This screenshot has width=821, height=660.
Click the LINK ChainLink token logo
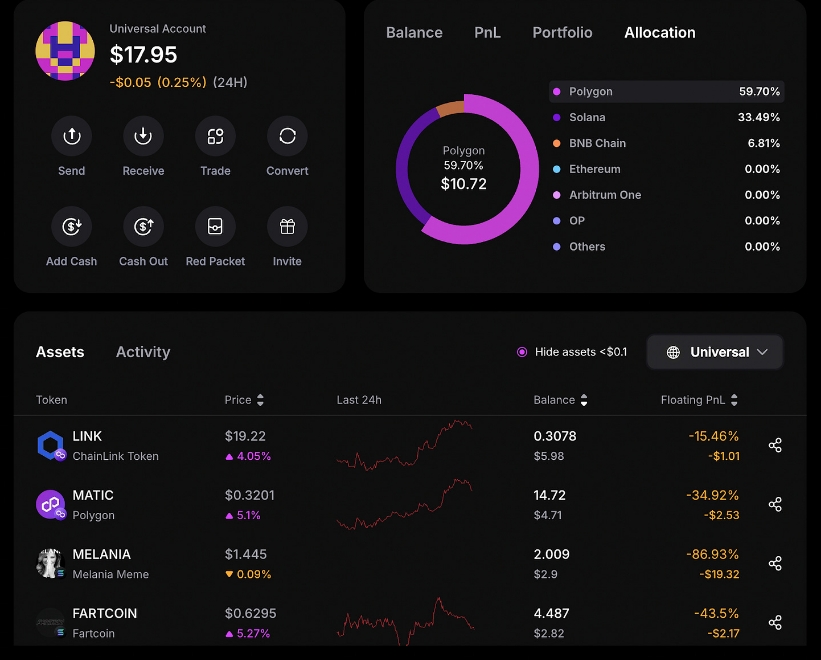coord(51,445)
